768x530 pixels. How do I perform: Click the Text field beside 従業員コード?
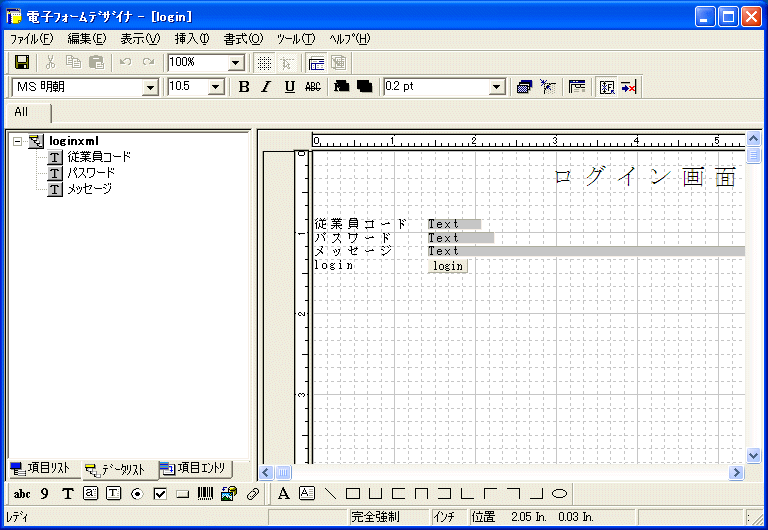[454, 224]
